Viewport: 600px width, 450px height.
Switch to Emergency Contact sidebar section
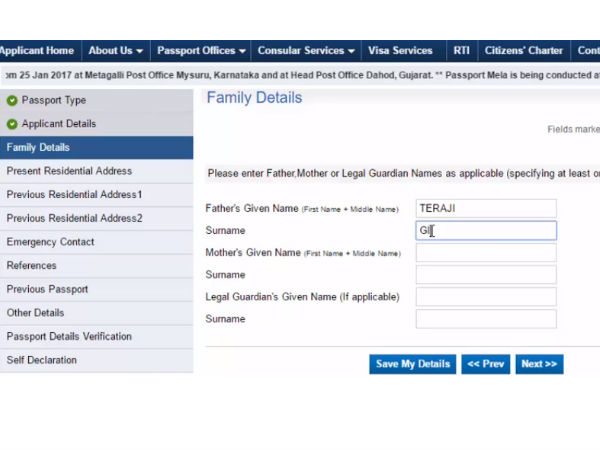click(50, 242)
